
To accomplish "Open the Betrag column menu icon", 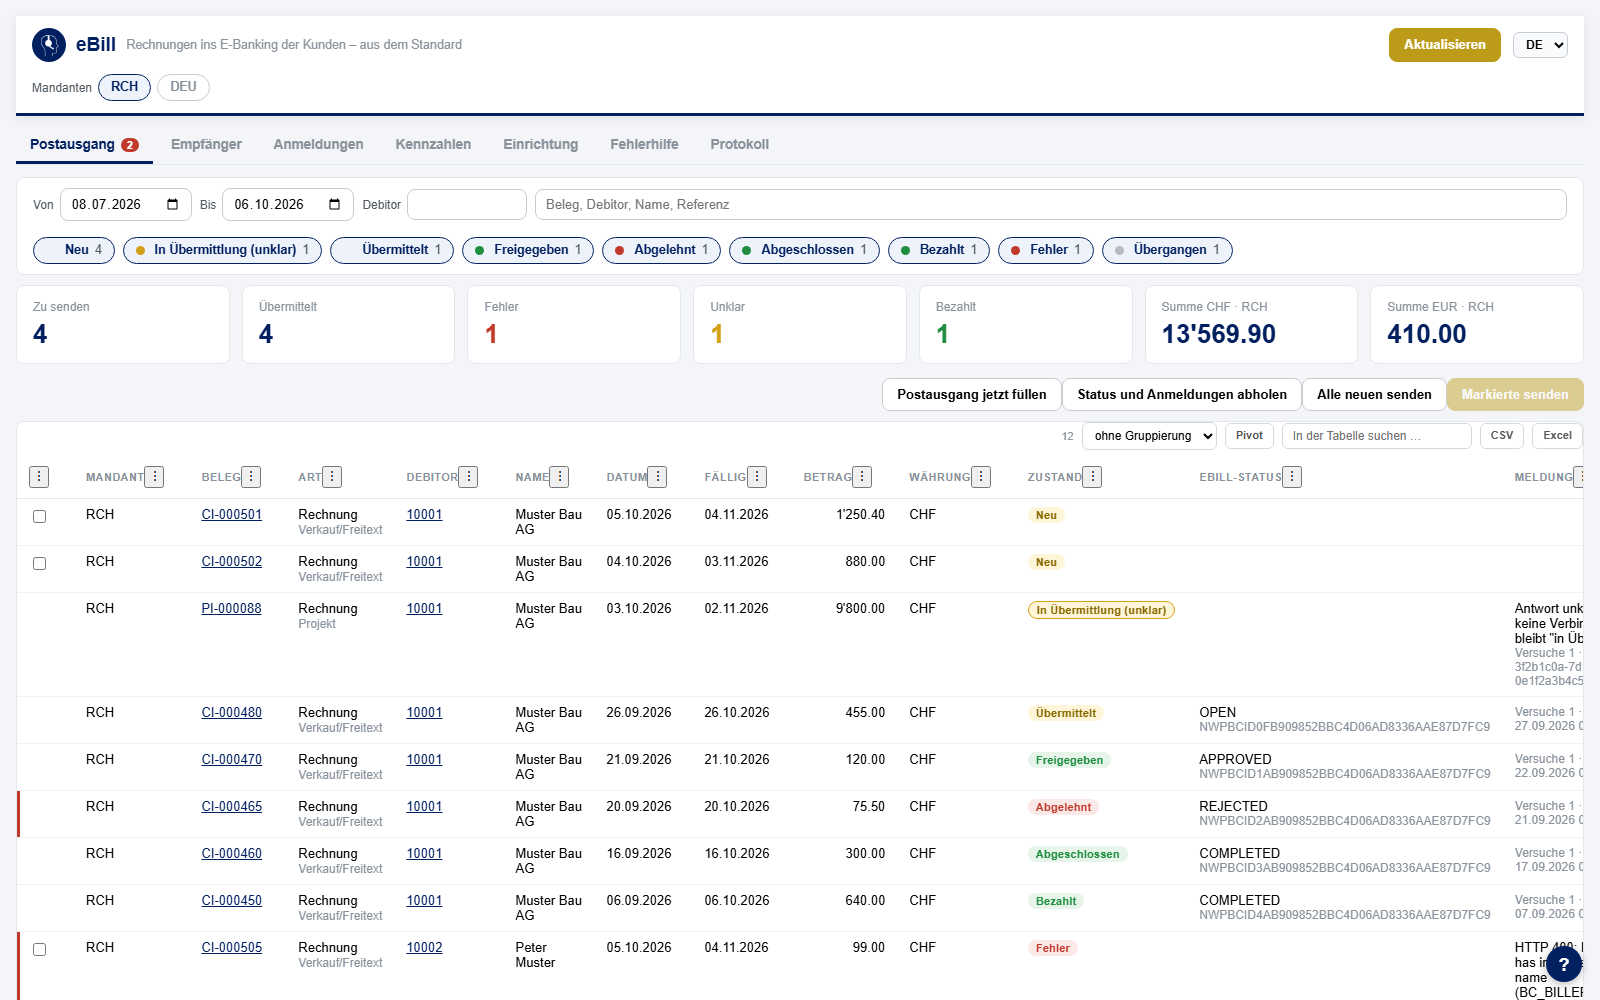I will [x=862, y=477].
